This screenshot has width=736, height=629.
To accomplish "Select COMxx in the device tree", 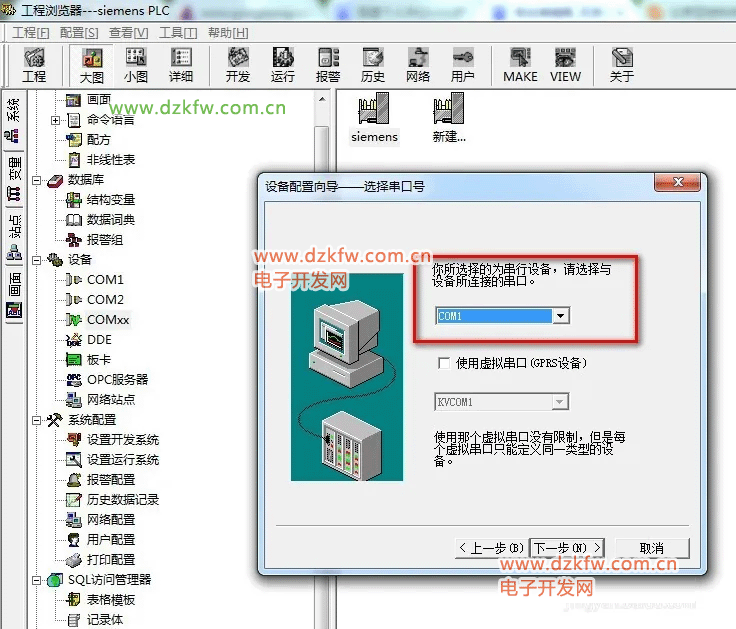I will point(107,320).
